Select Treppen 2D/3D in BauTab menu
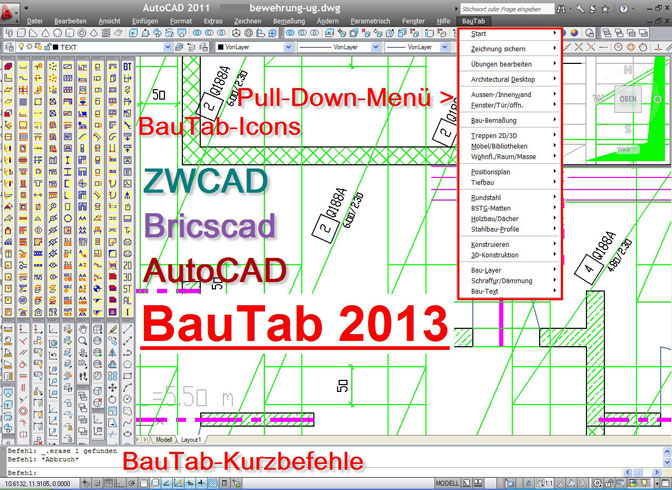Screen dimensions: 672x490 click(x=510, y=135)
